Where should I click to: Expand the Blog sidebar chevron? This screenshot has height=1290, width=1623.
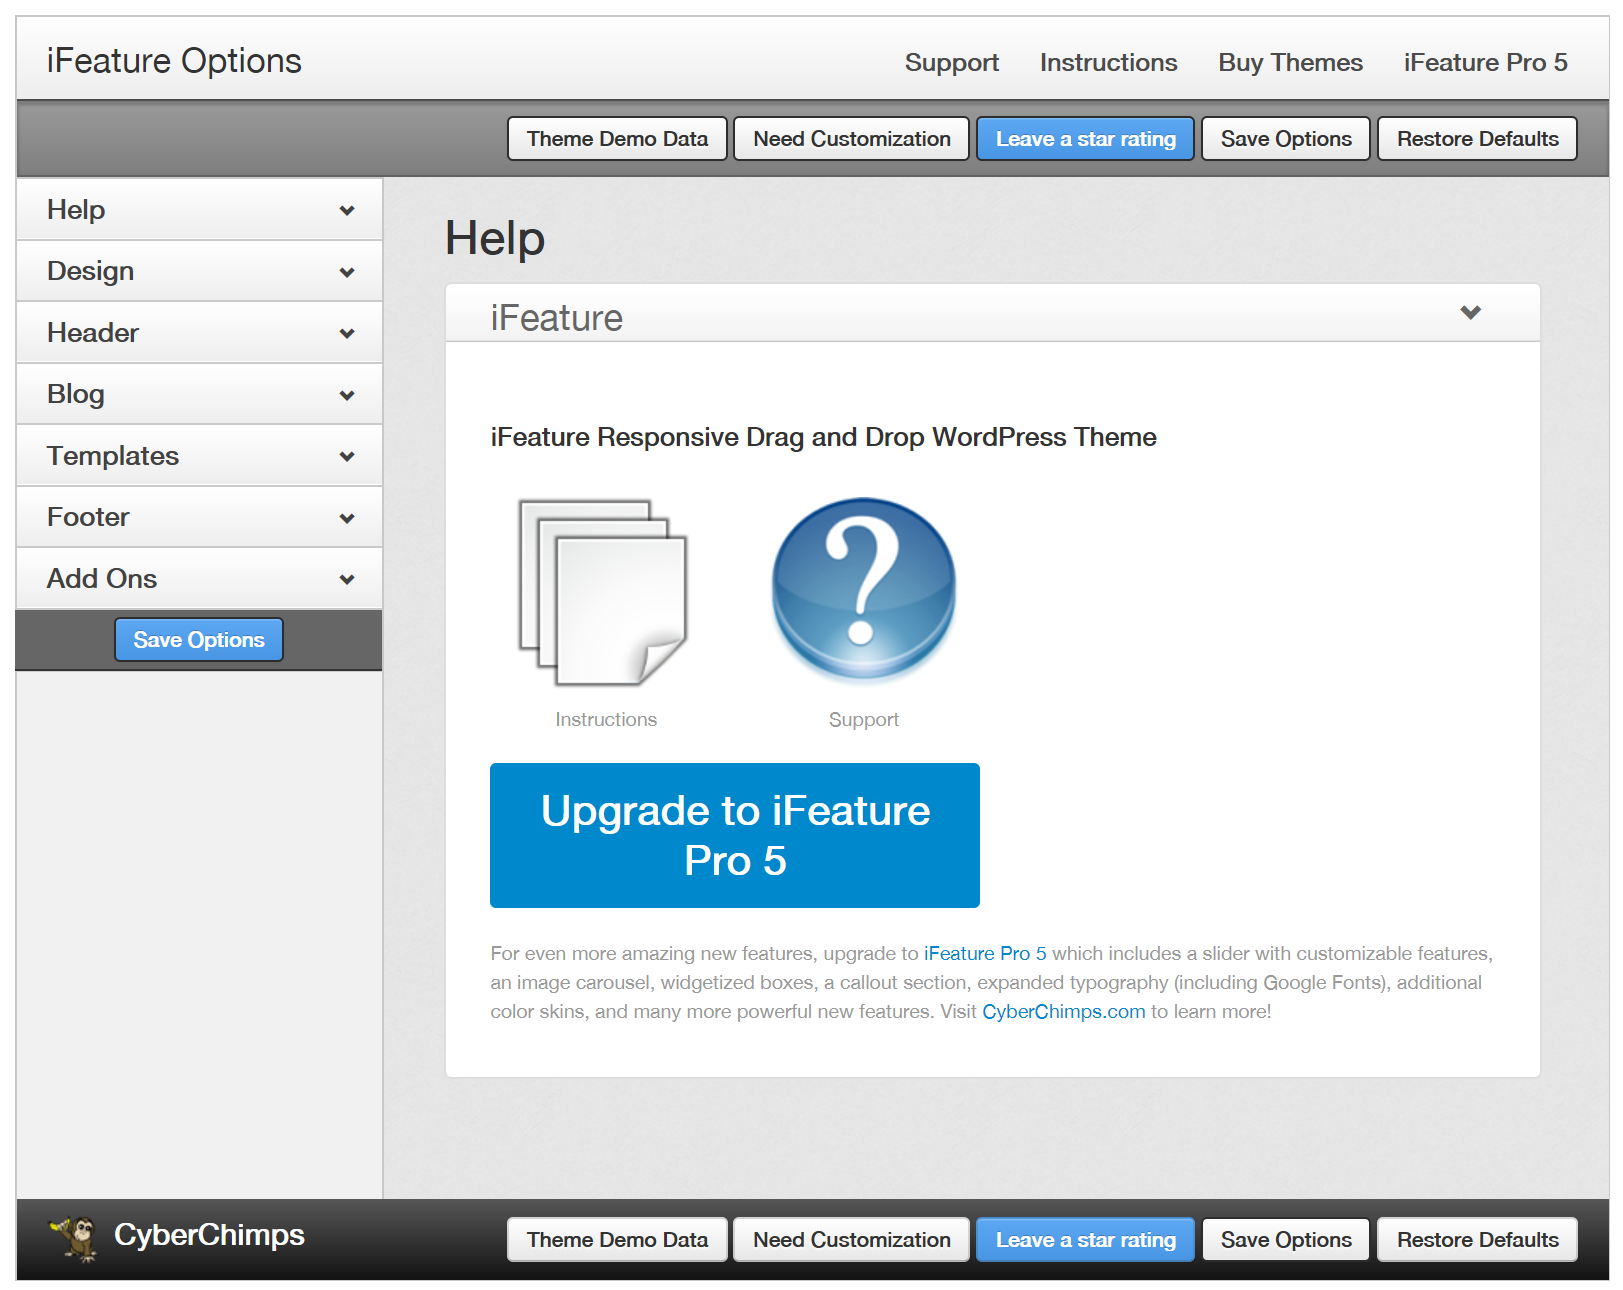point(347,395)
